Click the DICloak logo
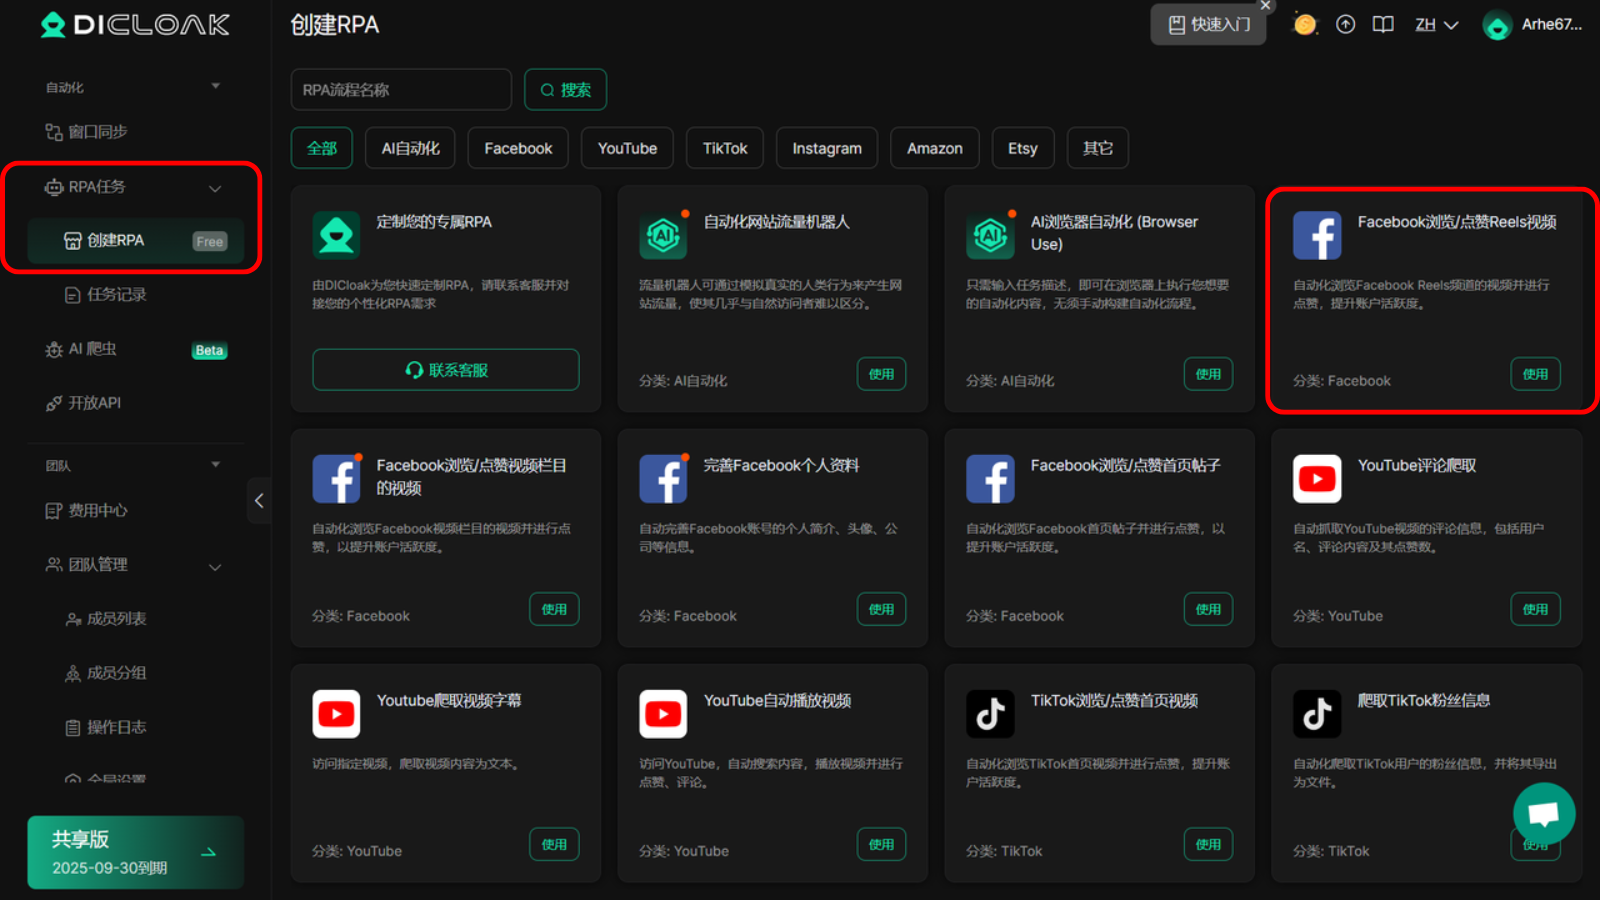The height and width of the screenshot is (900, 1600). pos(135,25)
